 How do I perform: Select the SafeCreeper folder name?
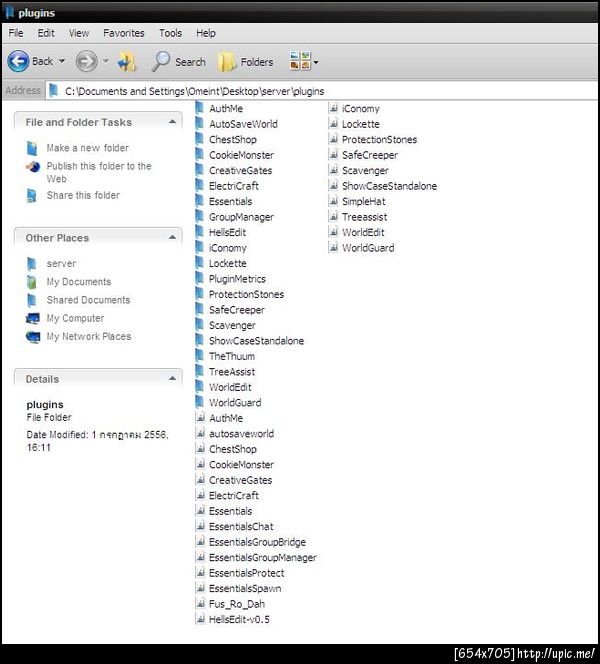pos(236,310)
